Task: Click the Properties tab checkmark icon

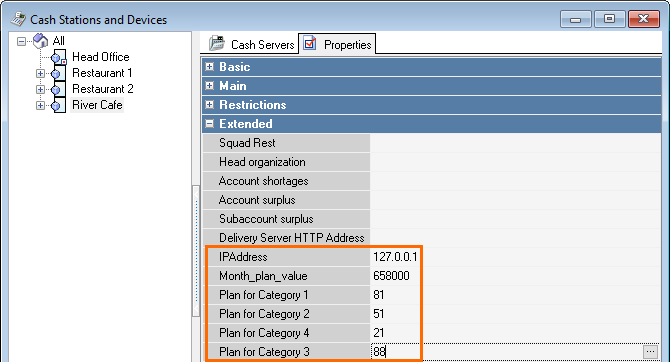Action: (x=310, y=44)
